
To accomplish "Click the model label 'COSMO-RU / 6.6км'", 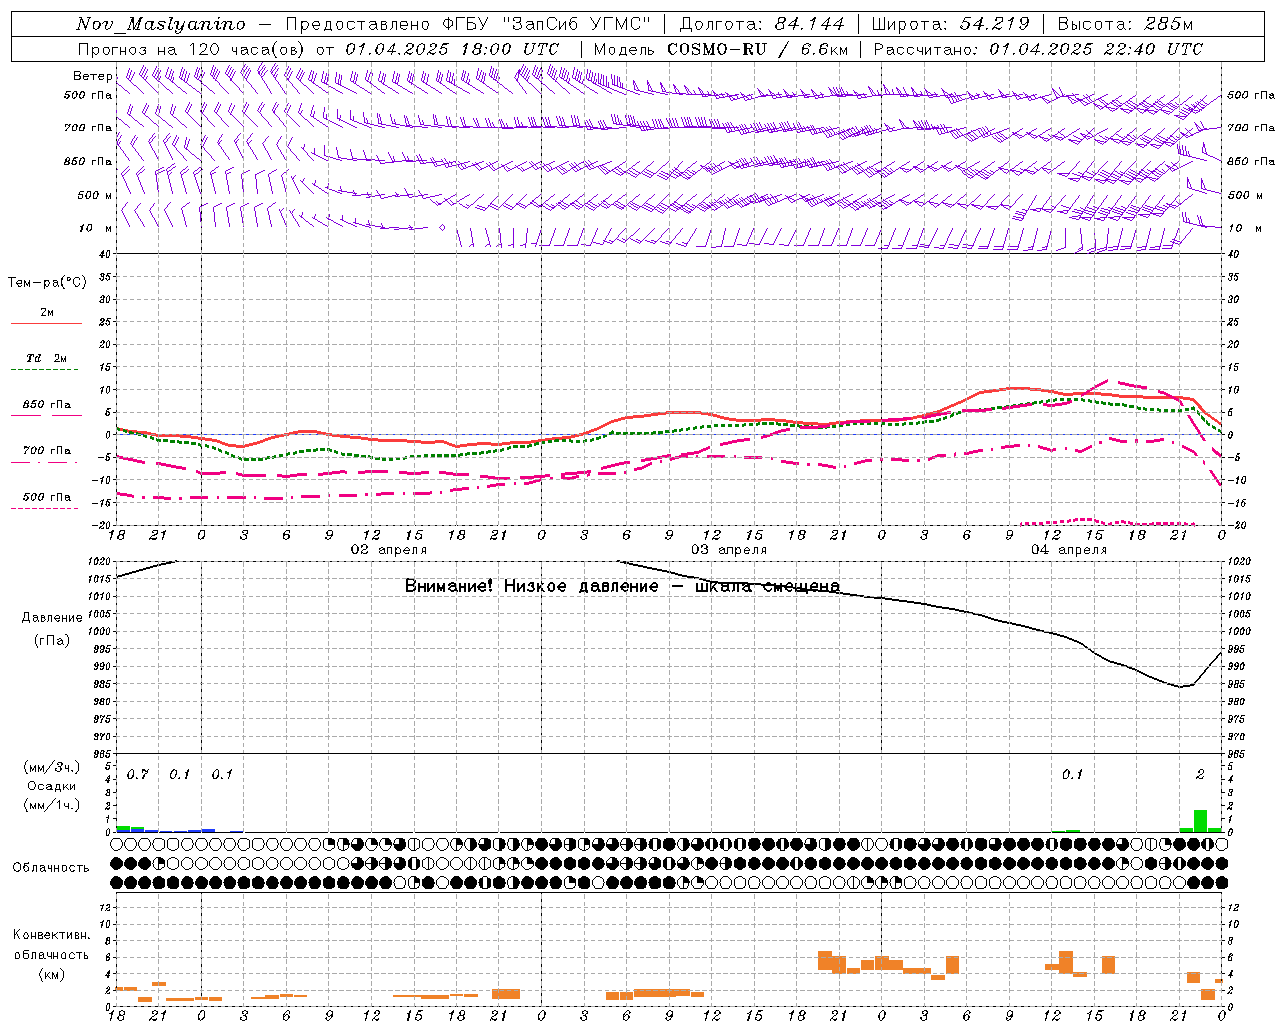I will [x=757, y=49].
